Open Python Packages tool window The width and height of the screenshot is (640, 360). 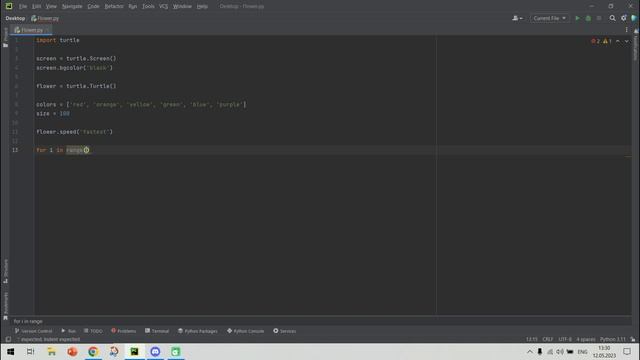tap(198, 331)
